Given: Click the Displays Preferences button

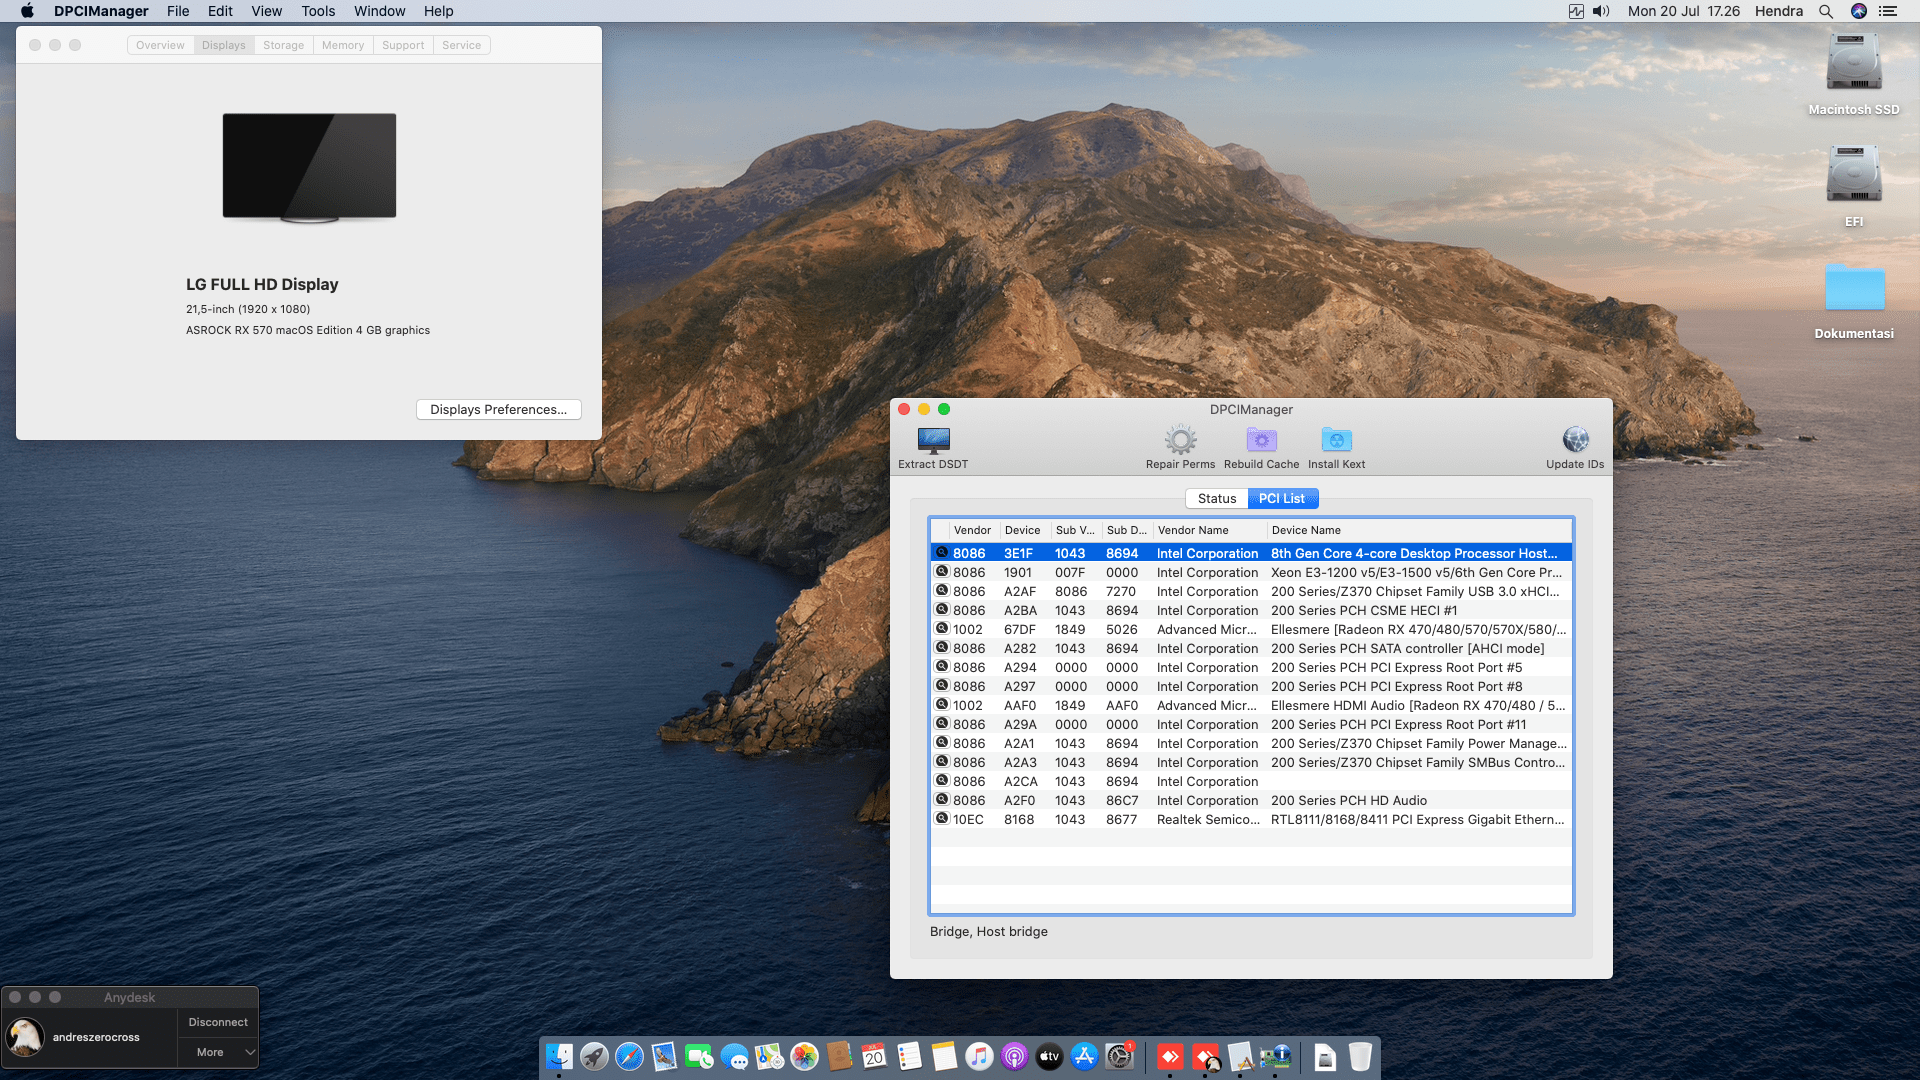Looking at the screenshot, I should (x=498, y=409).
